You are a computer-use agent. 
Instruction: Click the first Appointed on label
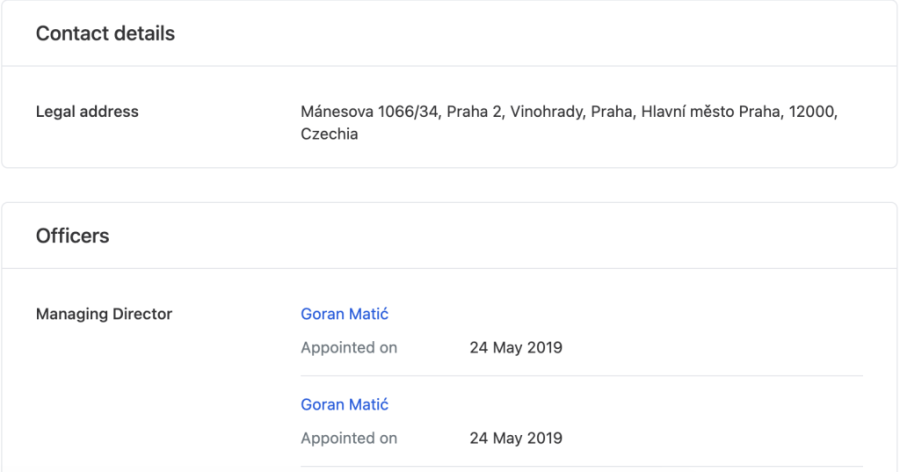coord(348,348)
